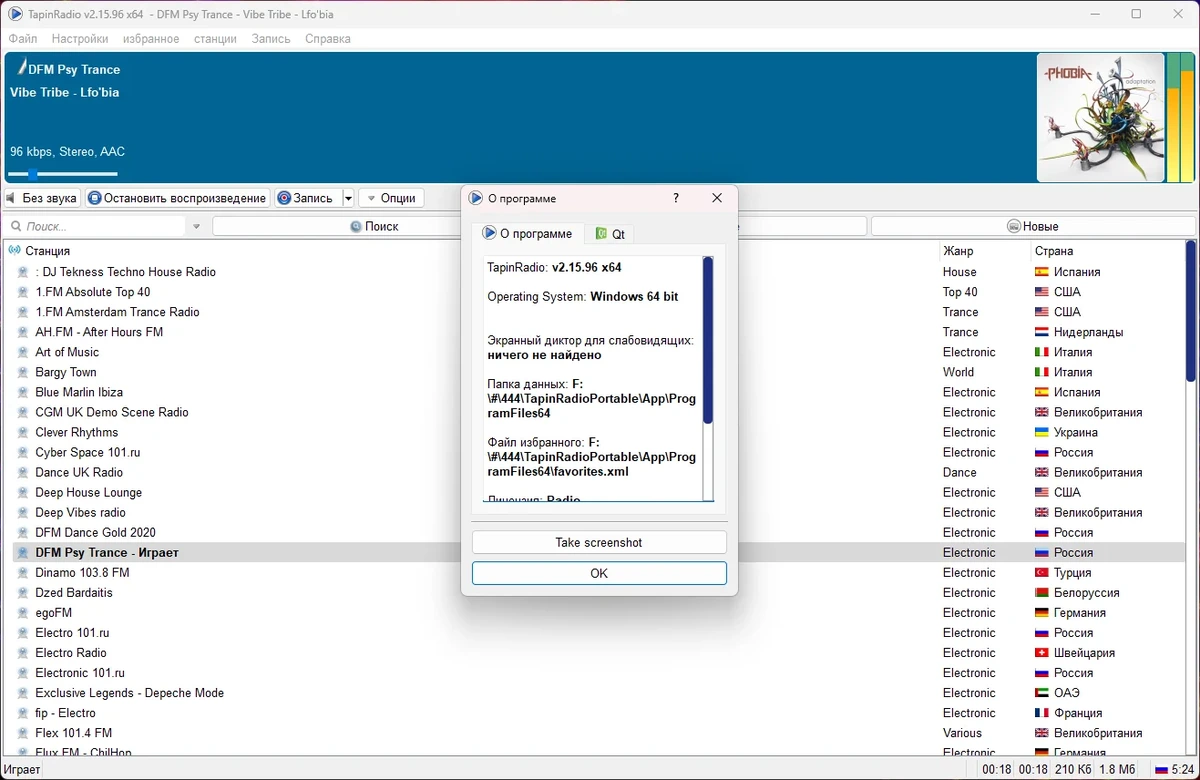Click the About dialog title icon
Viewport: 1200px width, 780px height.
476,198
